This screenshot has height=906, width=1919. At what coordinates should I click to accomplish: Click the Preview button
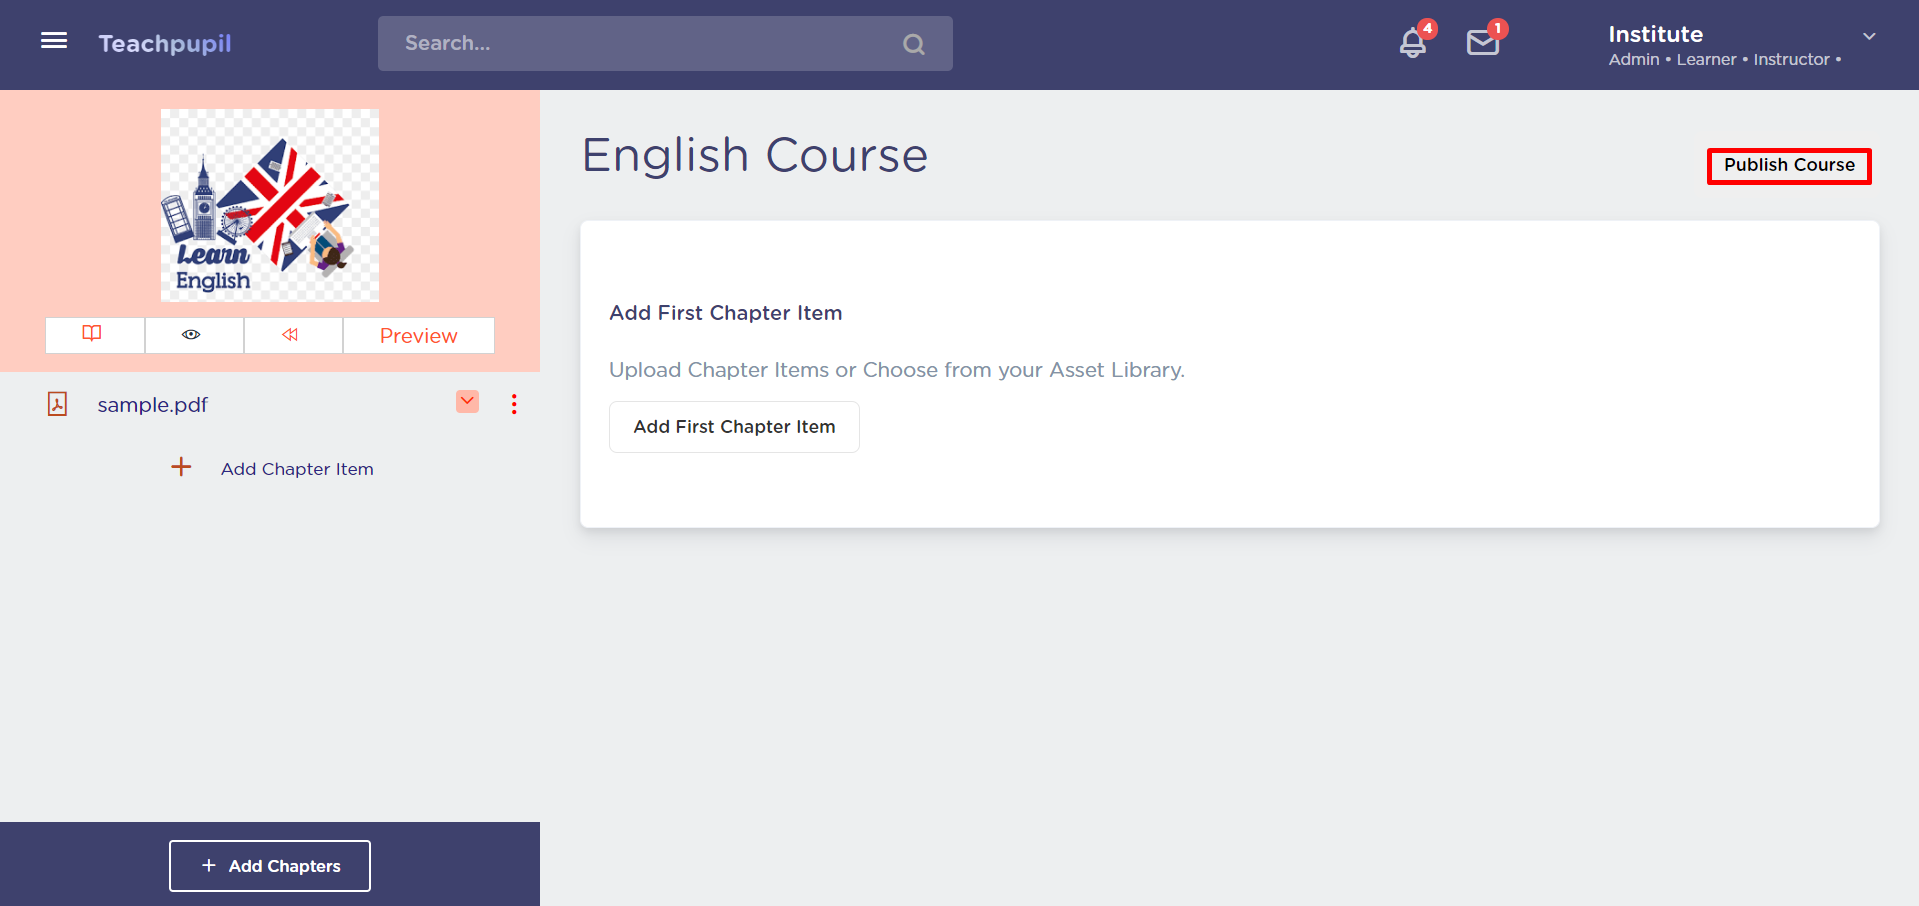(x=418, y=336)
